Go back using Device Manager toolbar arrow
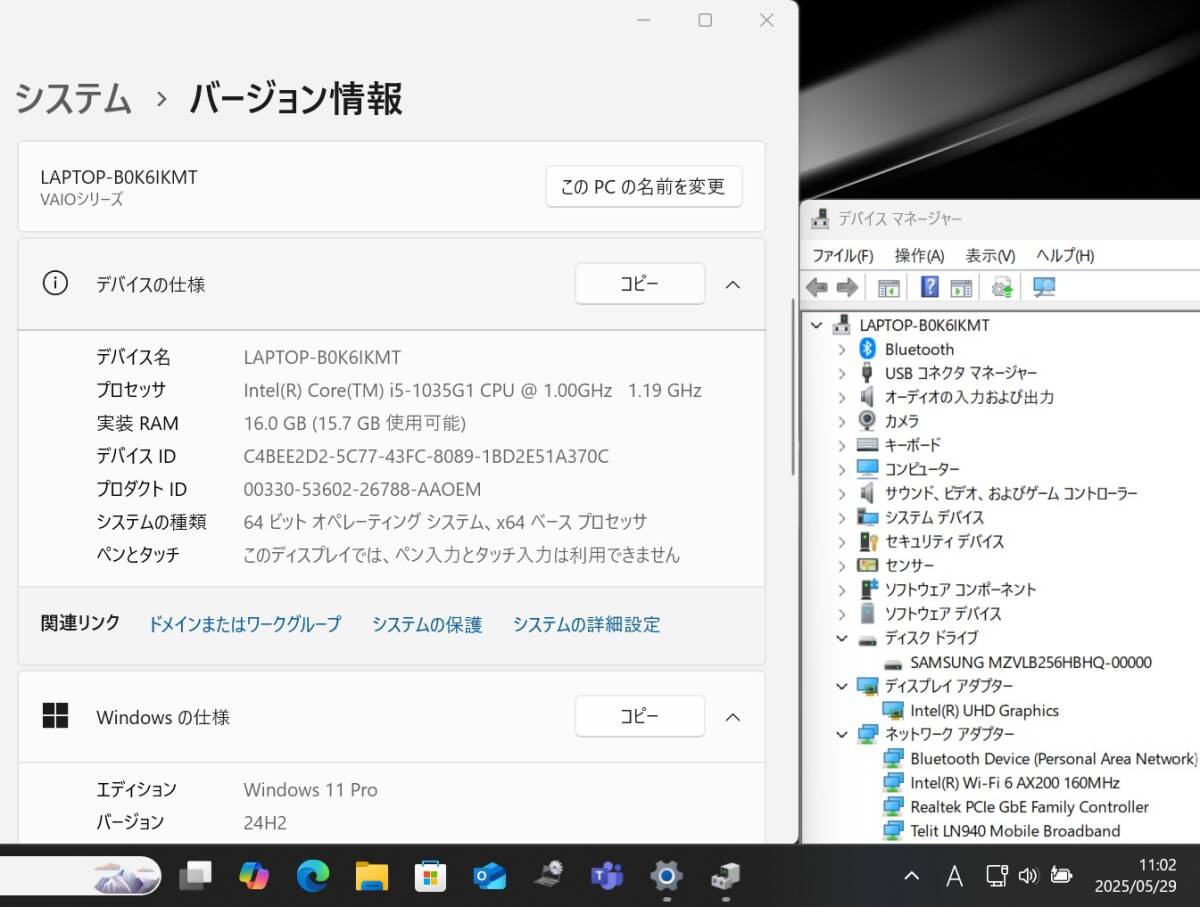 817,288
